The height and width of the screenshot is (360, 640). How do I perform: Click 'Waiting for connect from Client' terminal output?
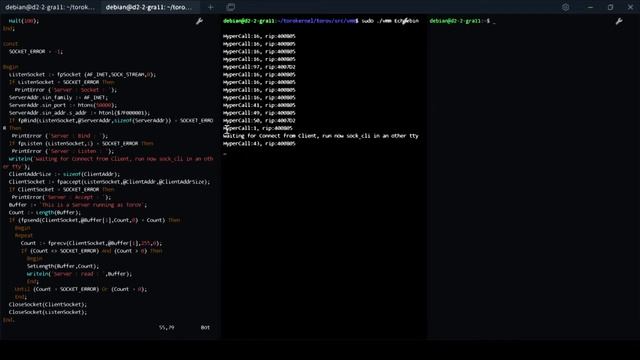click(x=321, y=136)
